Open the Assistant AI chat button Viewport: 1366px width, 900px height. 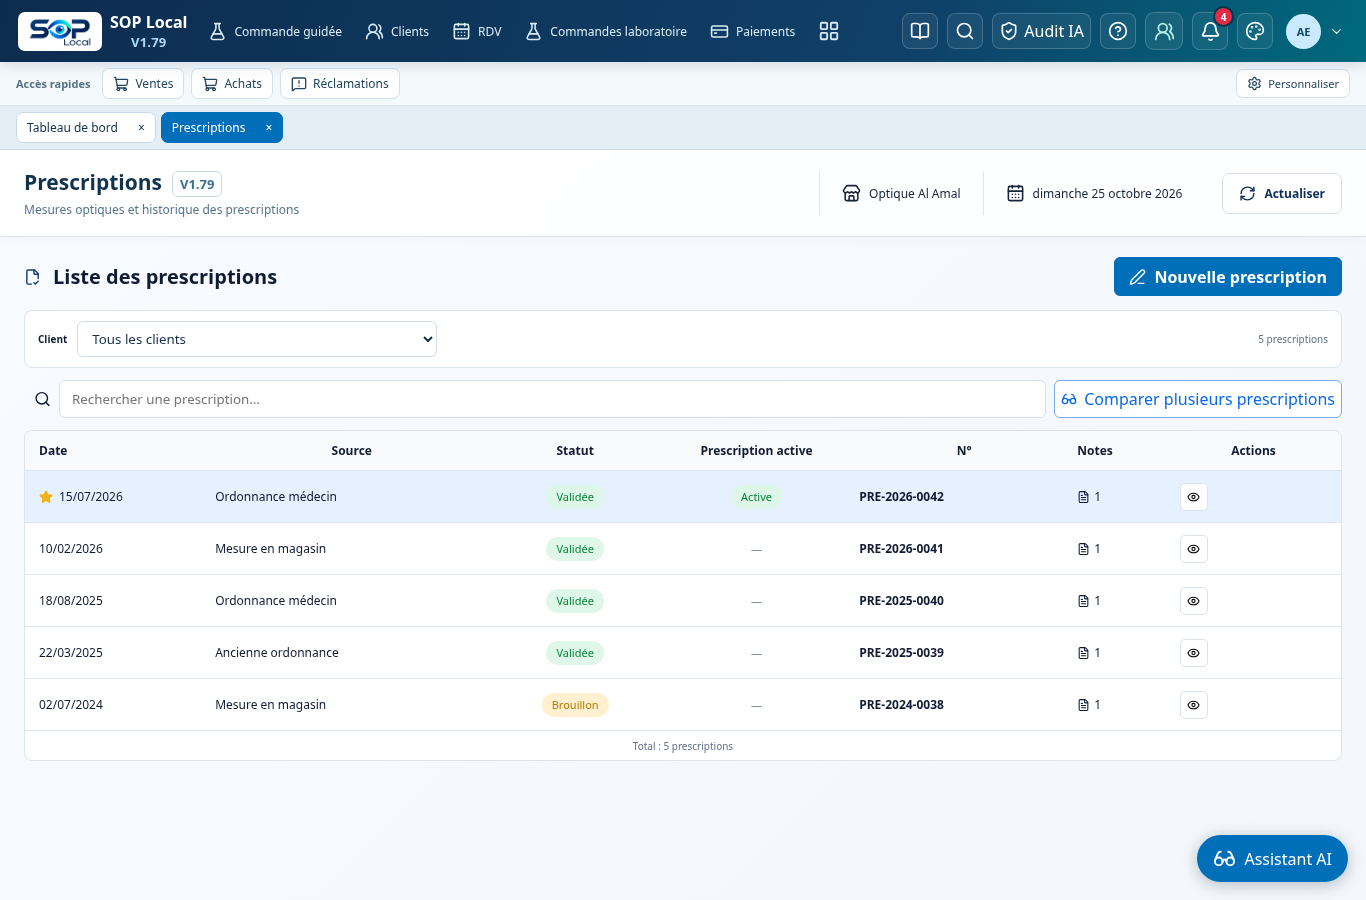click(1272, 858)
